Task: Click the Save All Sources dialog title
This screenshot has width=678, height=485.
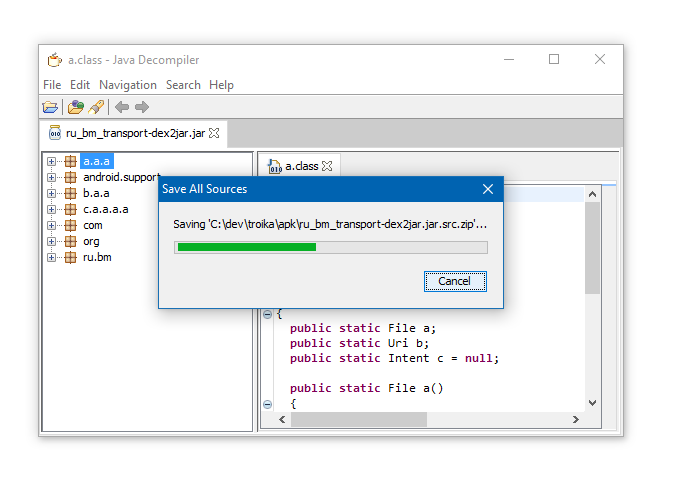Action: (205, 189)
